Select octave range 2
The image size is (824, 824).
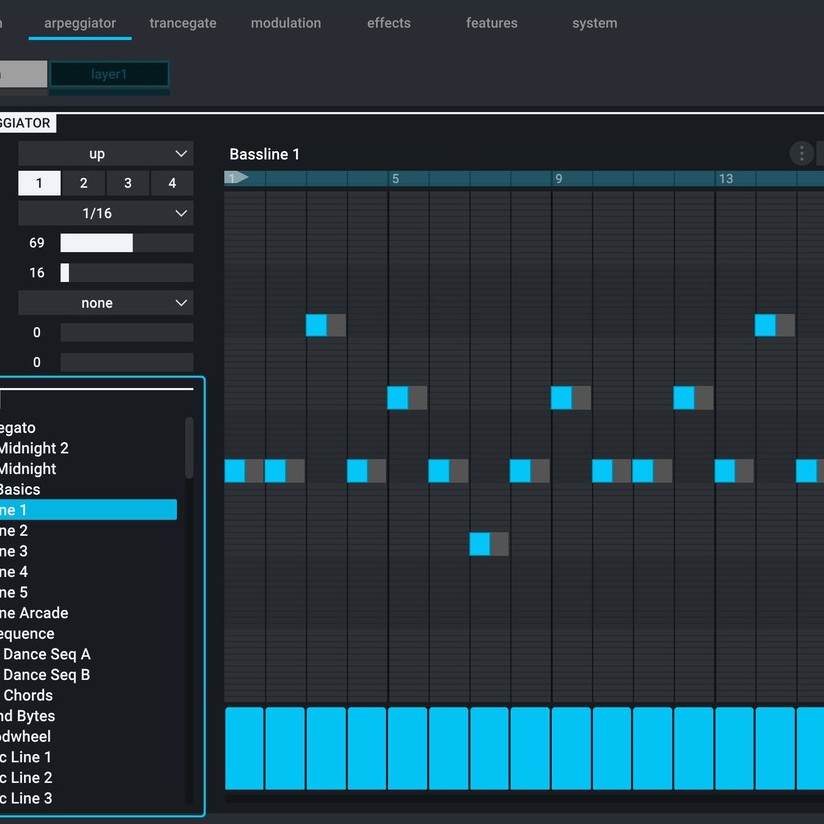(84, 183)
